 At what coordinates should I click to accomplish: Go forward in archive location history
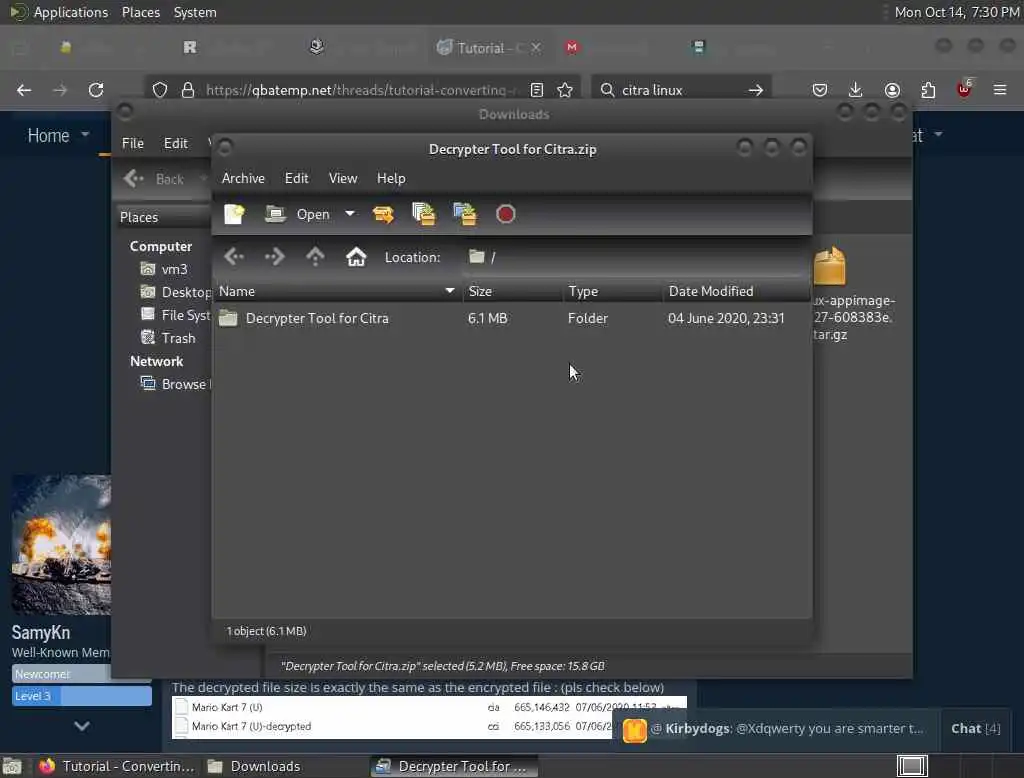tap(275, 257)
